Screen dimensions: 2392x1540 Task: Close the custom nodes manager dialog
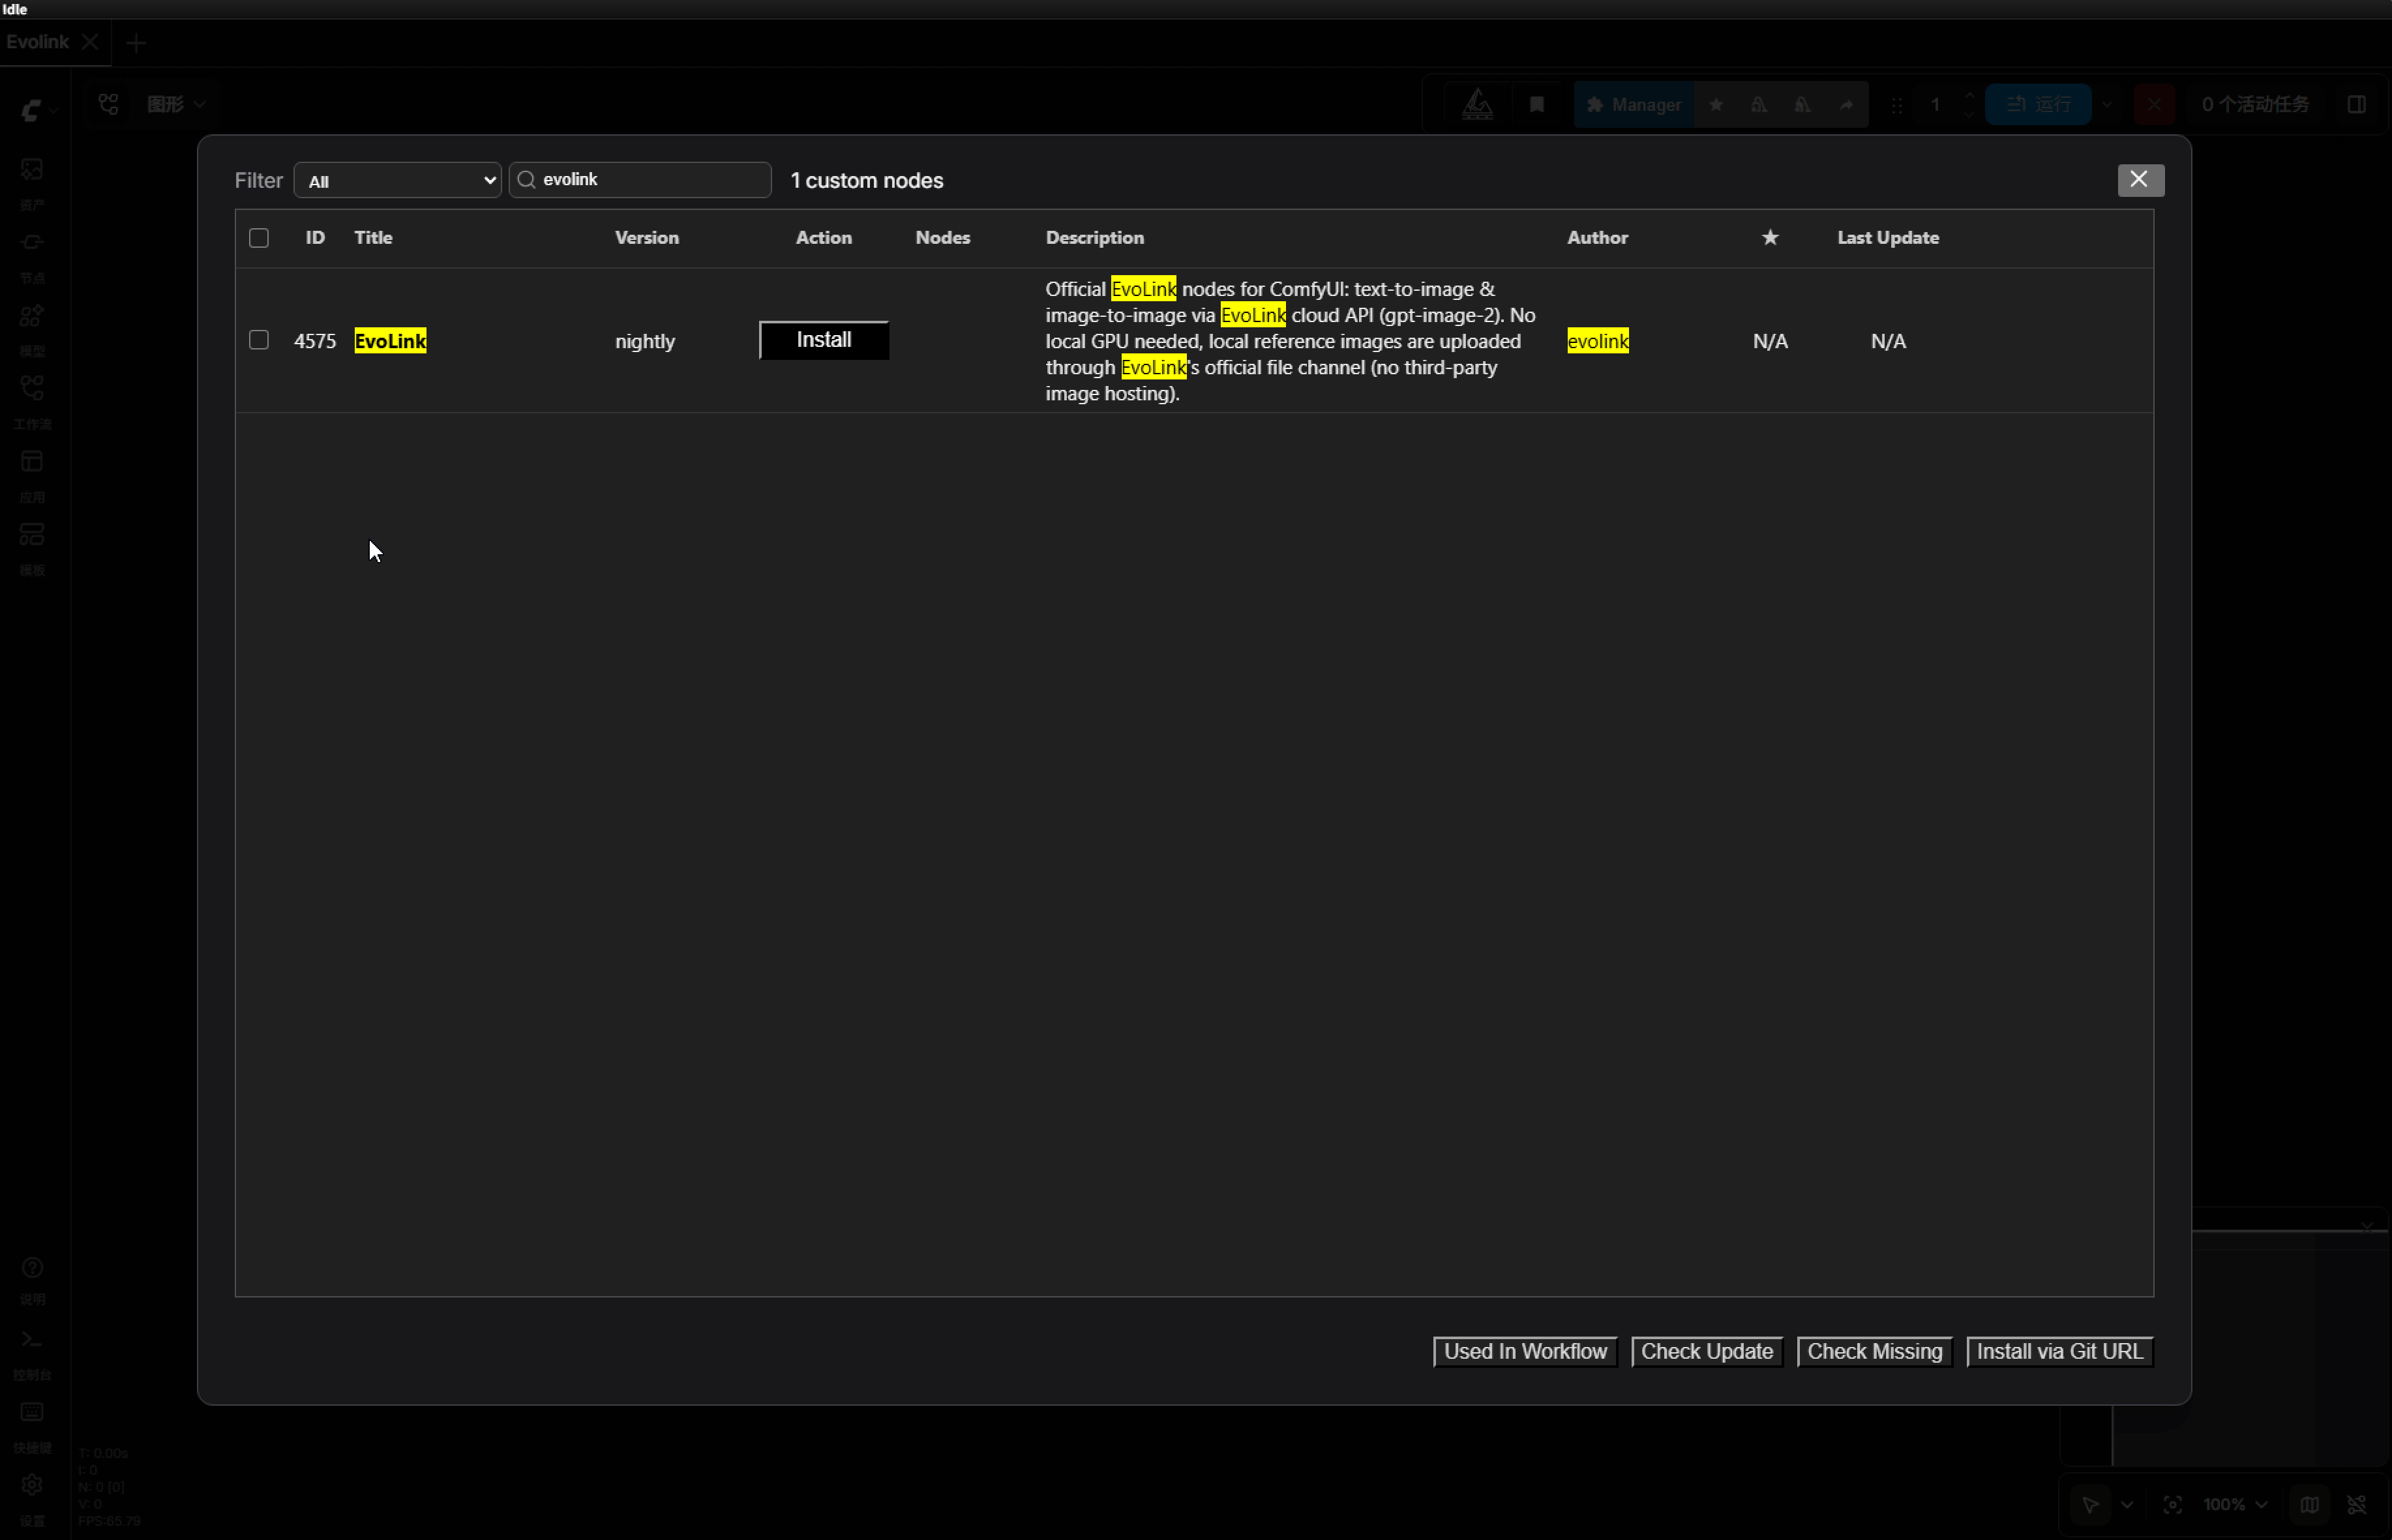click(2140, 180)
